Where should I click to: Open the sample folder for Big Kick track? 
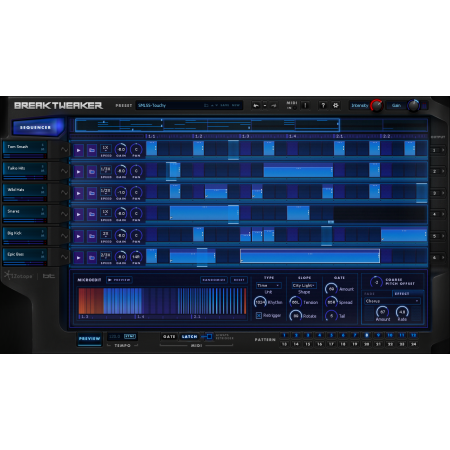pyautogui.click(x=92, y=236)
